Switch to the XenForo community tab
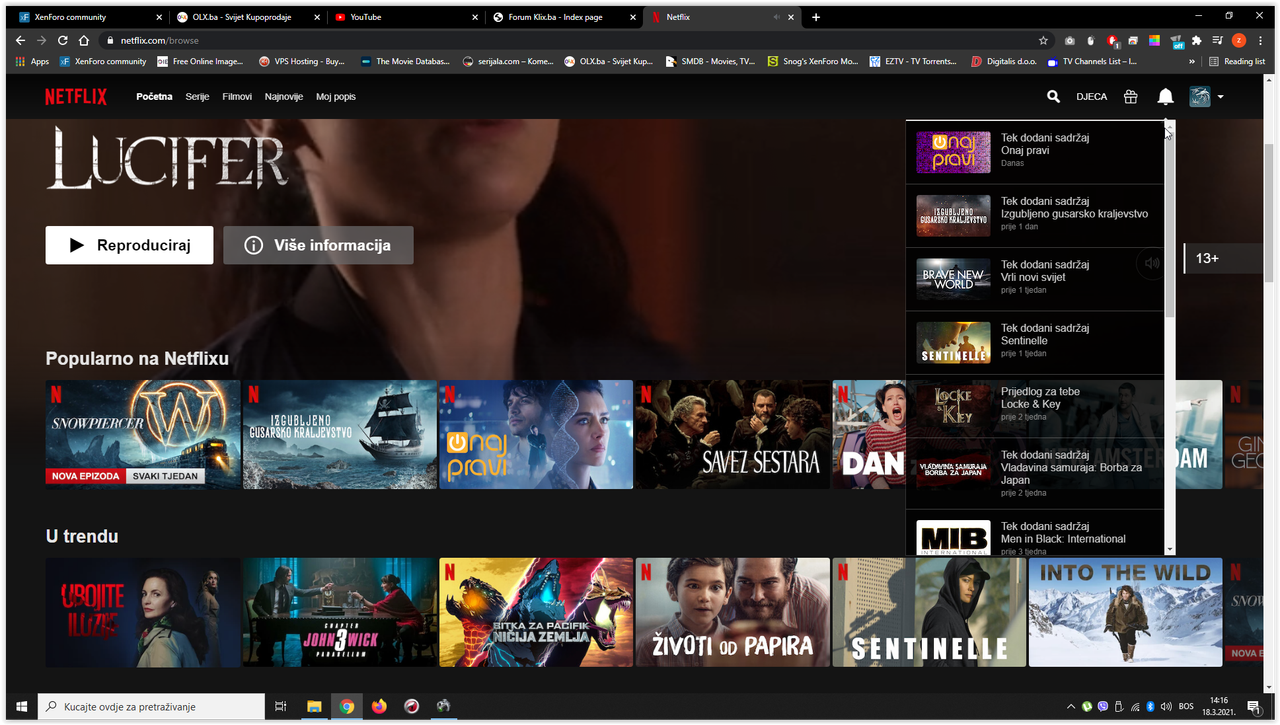The image size is (1280, 725). pos(89,17)
